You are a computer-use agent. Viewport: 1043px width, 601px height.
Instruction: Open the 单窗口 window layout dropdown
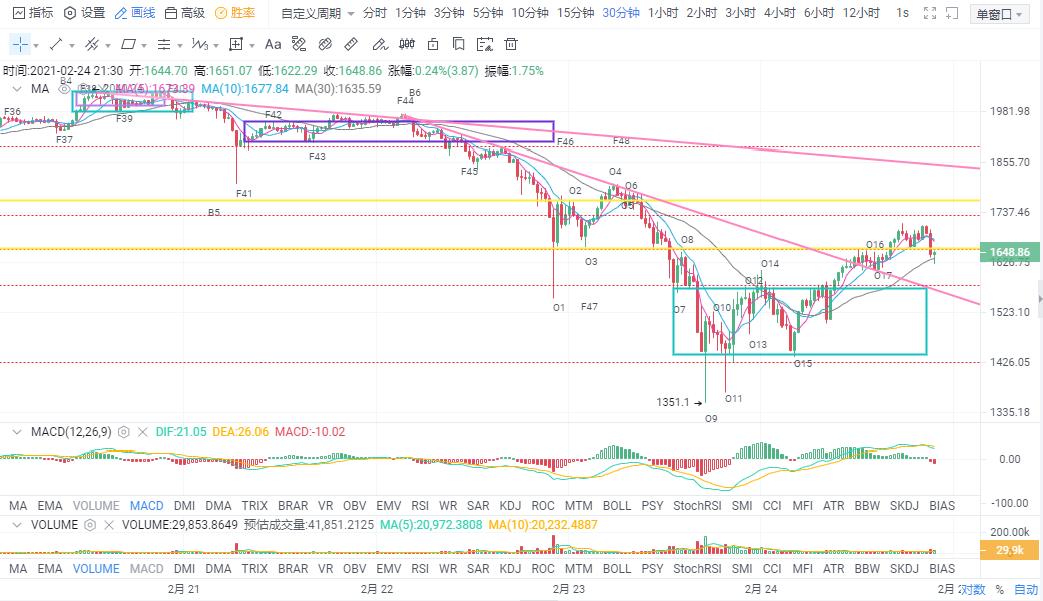[x=1000, y=13]
